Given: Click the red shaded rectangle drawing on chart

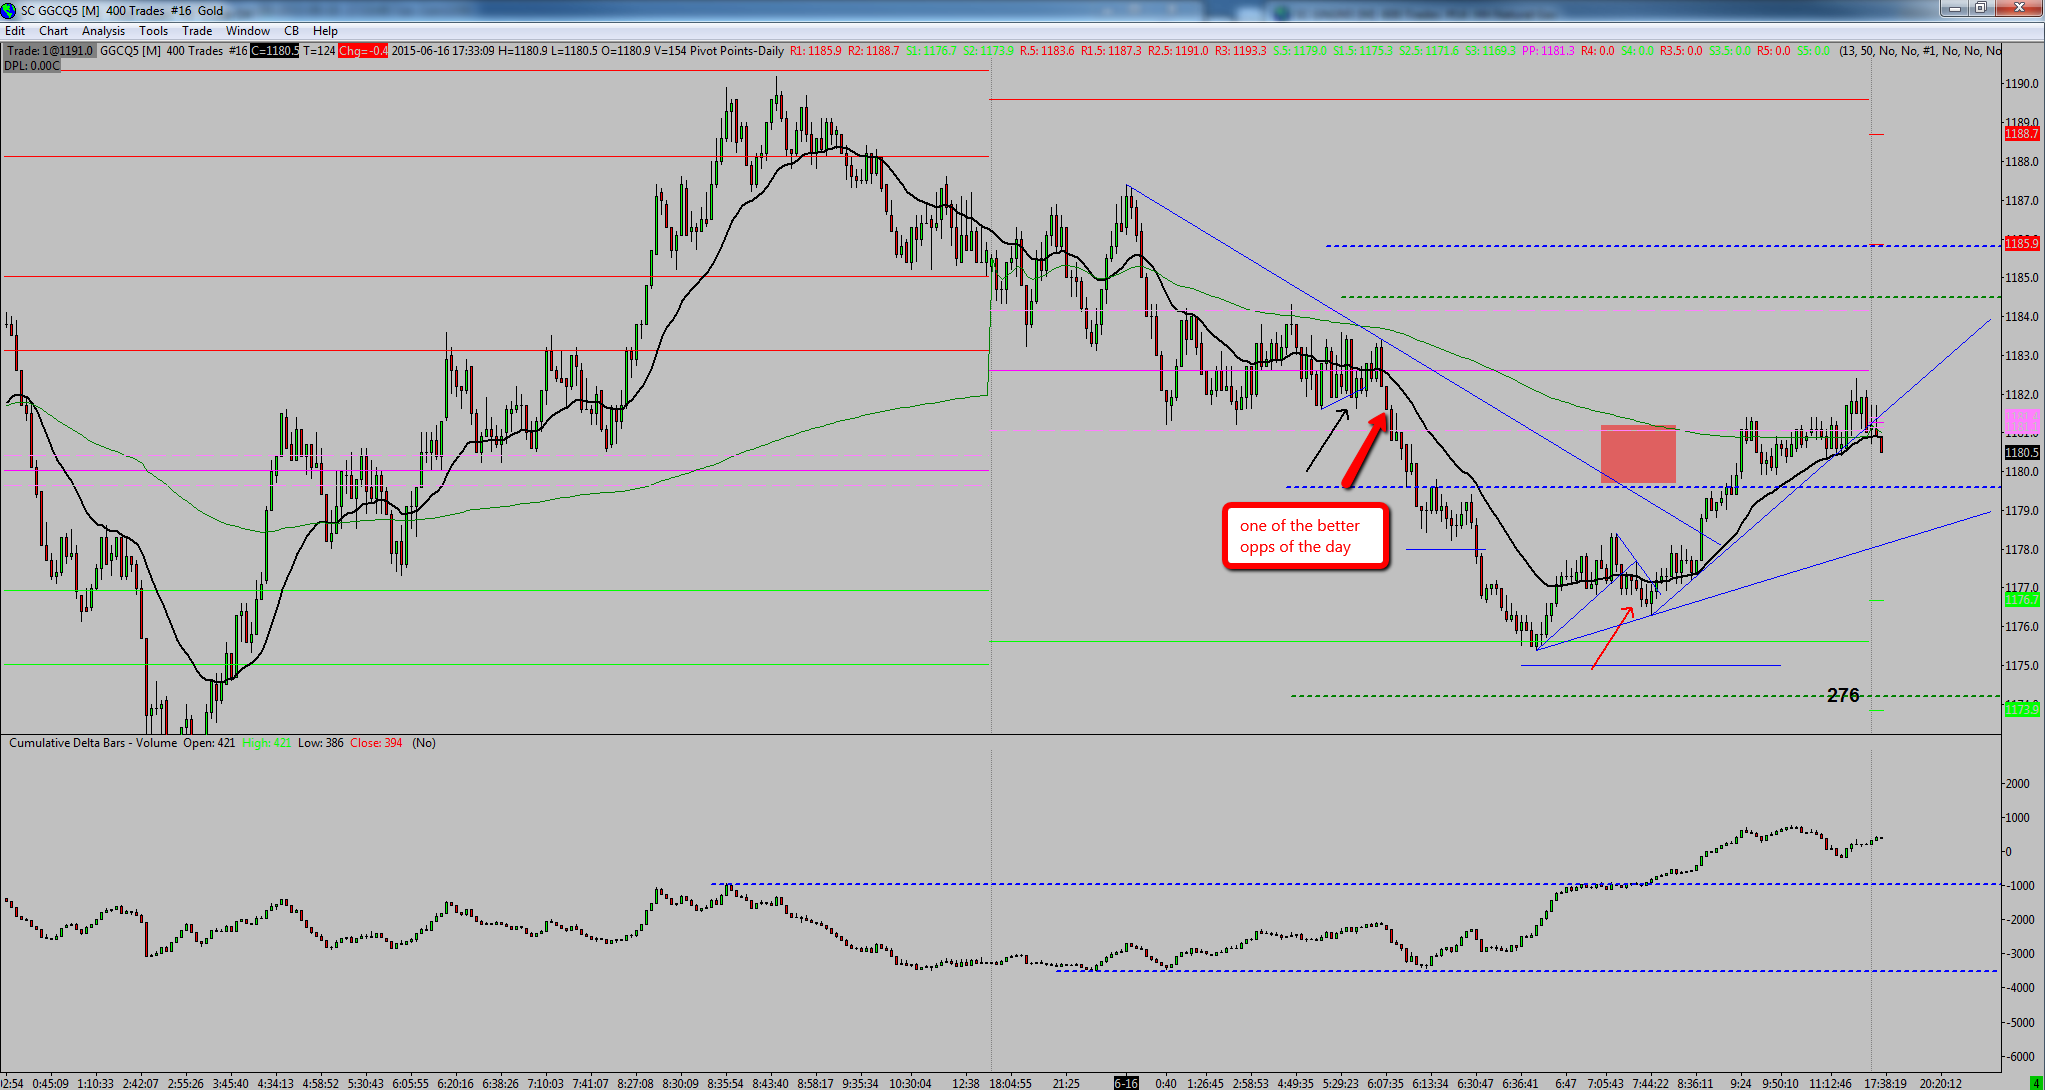Looking at the screenshot, I should coord(1638,454).
